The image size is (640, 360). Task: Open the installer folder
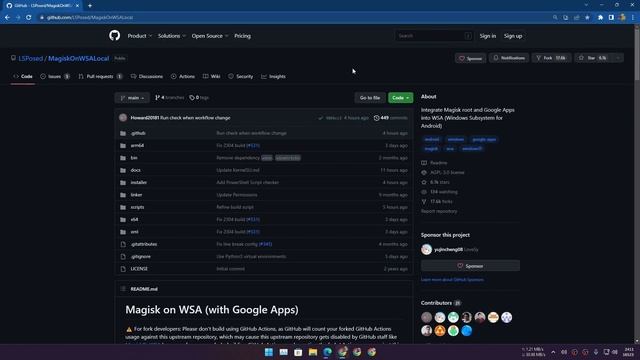[x=139, y=182]
